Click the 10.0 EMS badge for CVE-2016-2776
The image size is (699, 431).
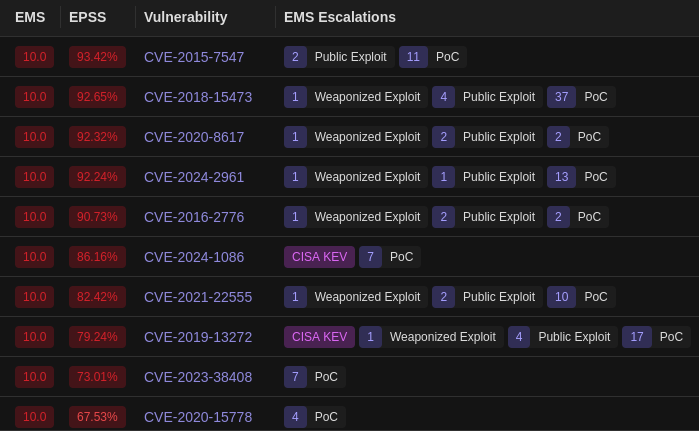tap(34, 217)
